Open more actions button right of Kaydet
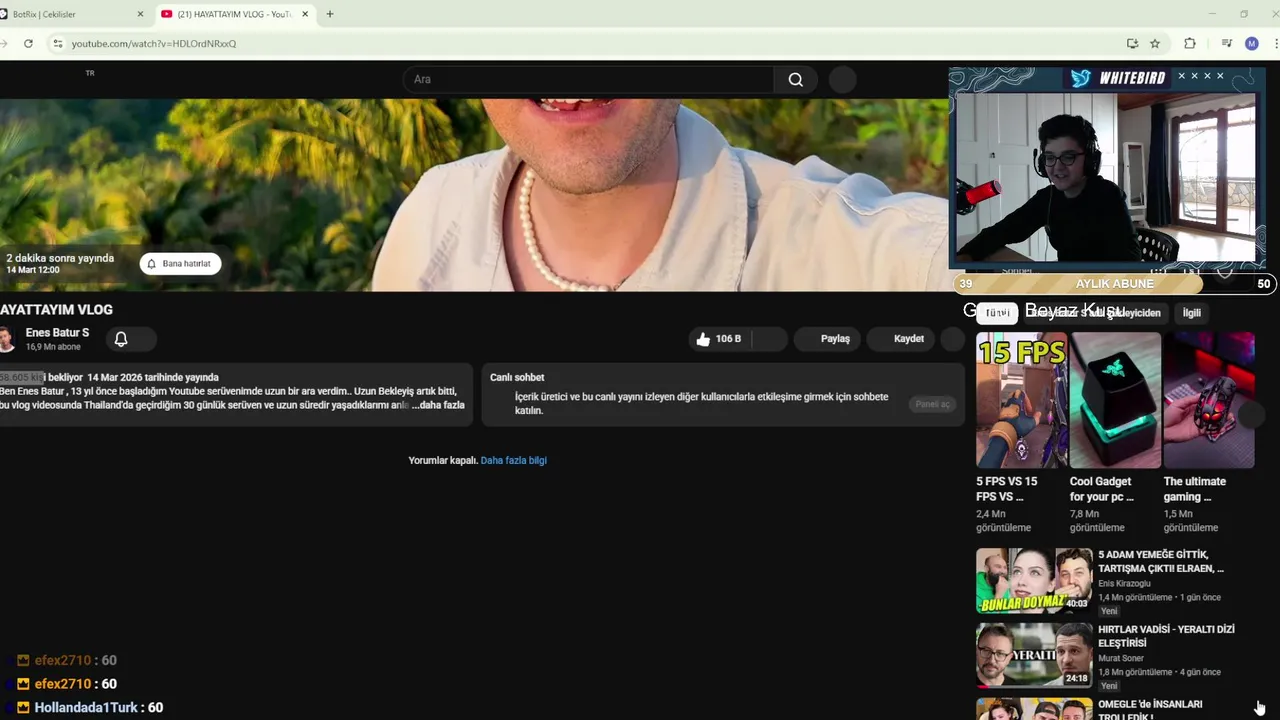Screen dimensions: 1280x720 point(953,339)
